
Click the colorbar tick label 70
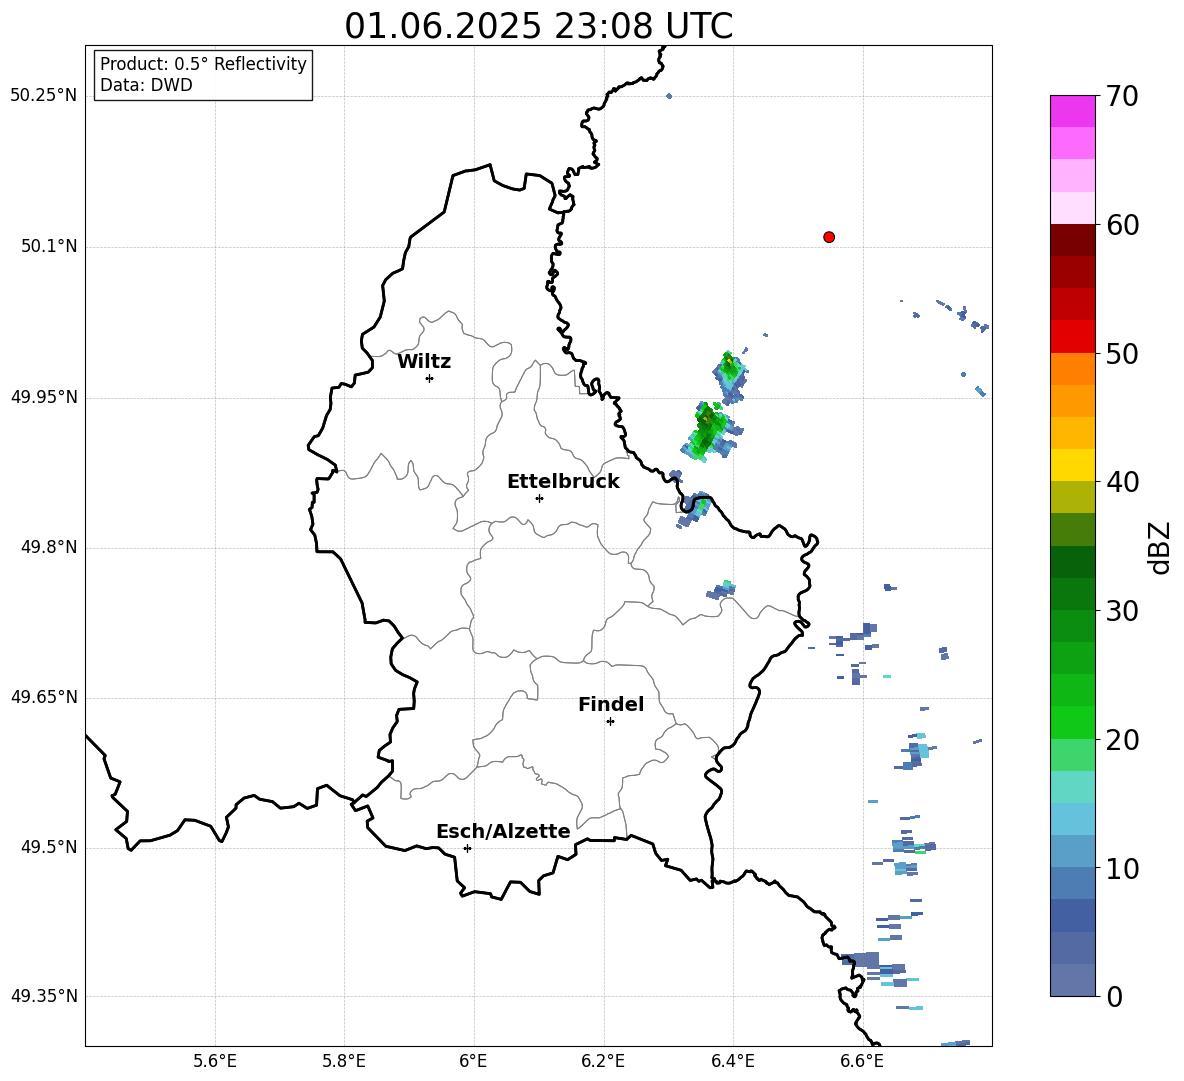tap(1122, 96)
